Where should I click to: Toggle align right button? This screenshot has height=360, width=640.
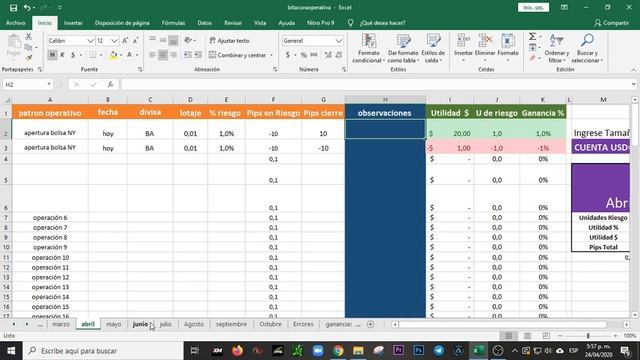(x=173, y=55)
